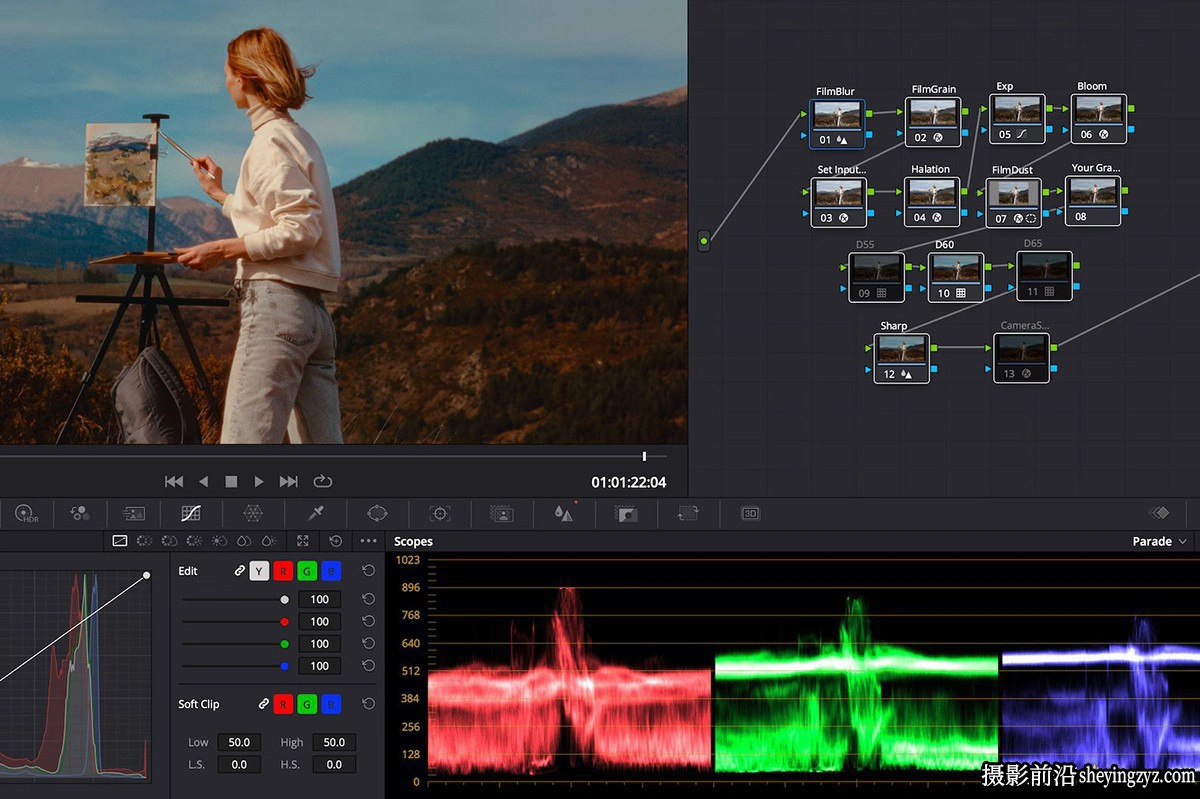Select node 04 Halation
This screenshot has height=799, width=1200.
pyautogui.click(x=932, y=201)
